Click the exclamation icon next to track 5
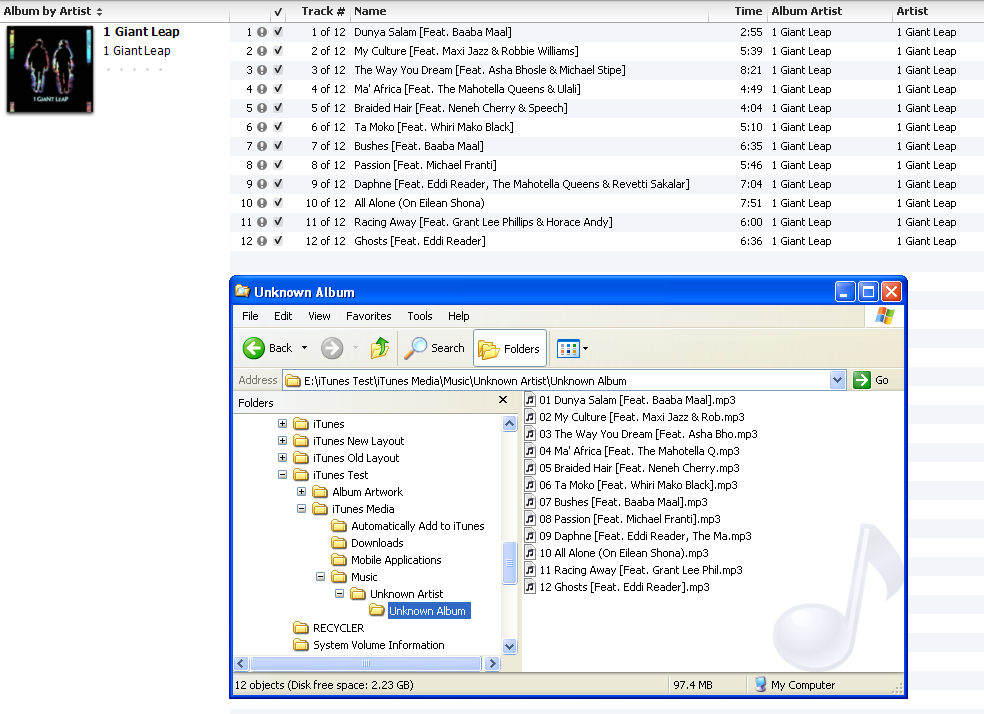 tap(262, 108)
